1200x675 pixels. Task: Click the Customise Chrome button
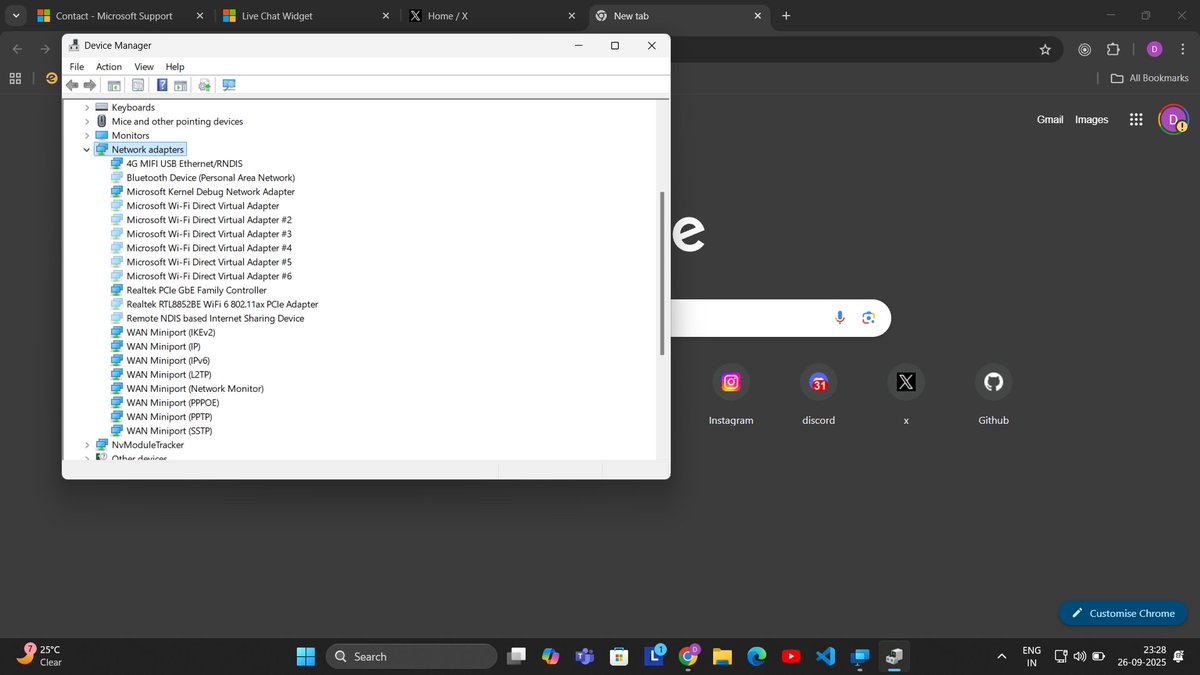(1123, 613)
